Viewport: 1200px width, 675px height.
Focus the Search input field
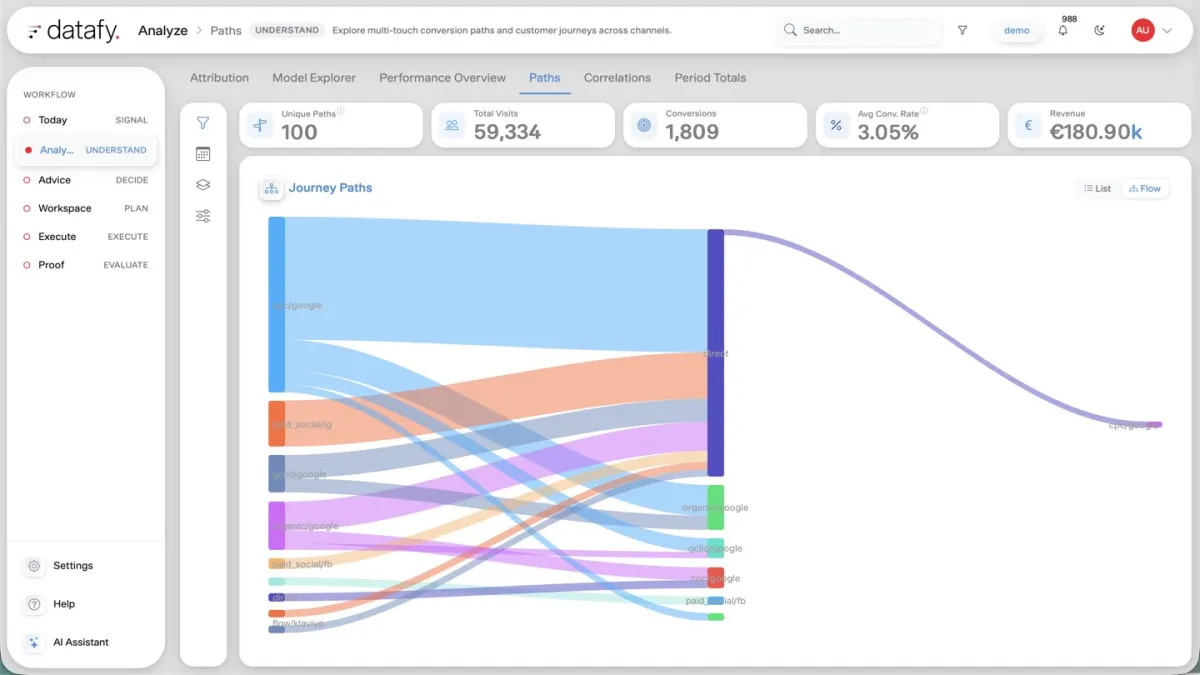[x=859, y=30]
